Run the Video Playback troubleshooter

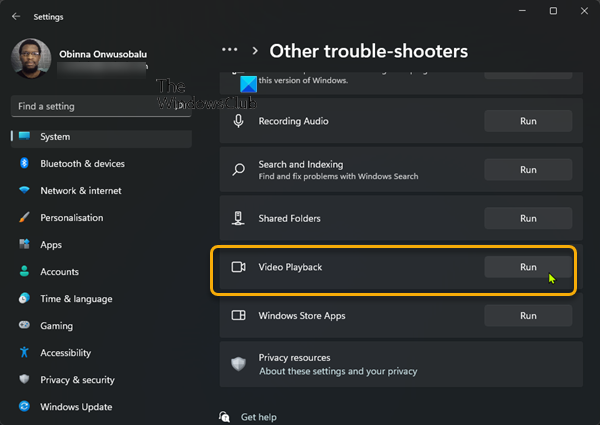[528, 267]
